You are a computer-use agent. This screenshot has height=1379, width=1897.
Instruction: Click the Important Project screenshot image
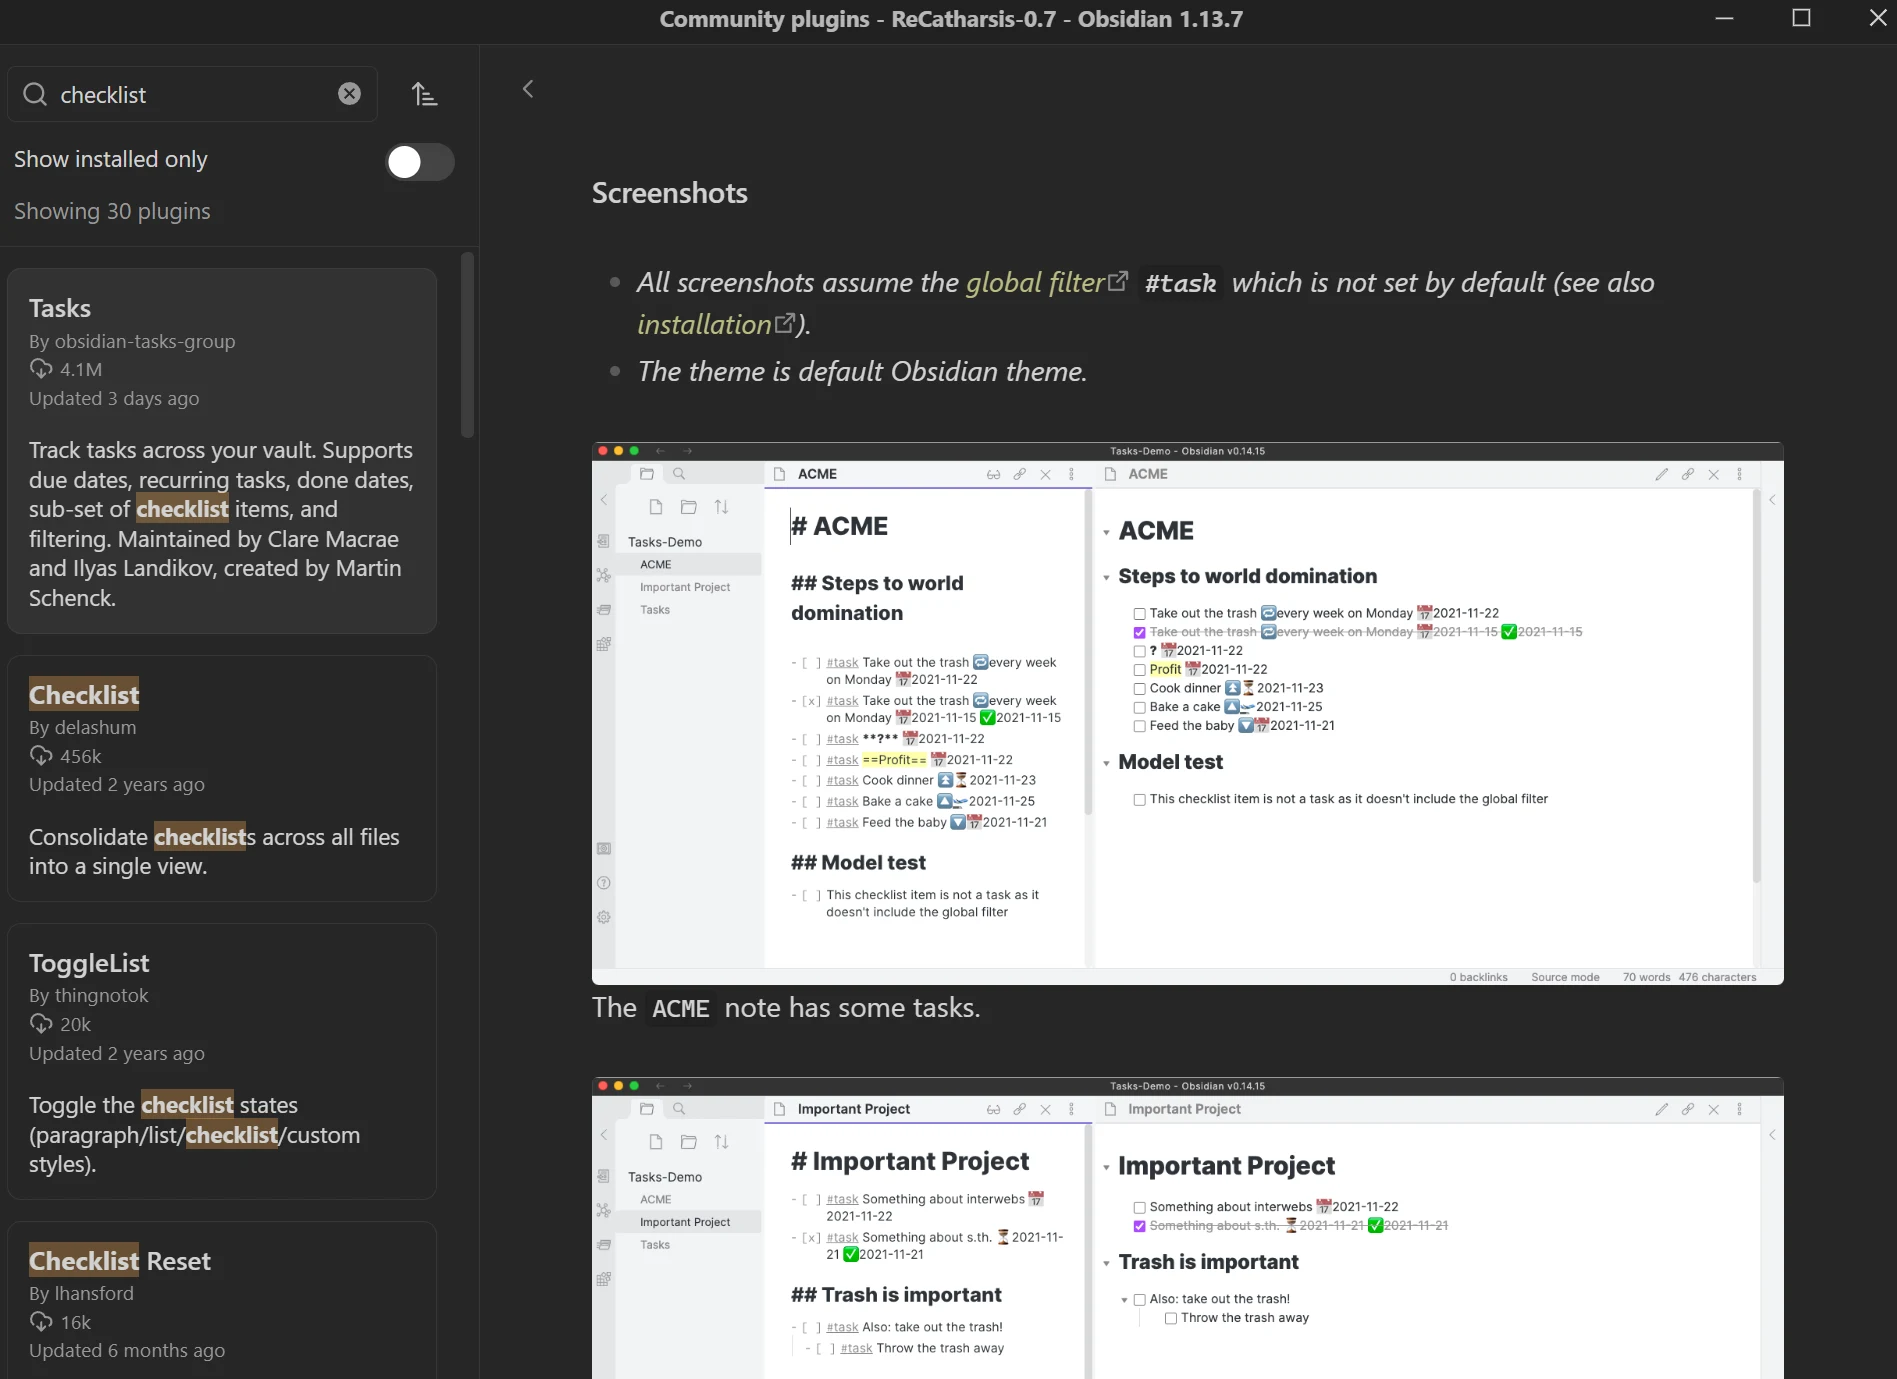coord(1187,1228)
